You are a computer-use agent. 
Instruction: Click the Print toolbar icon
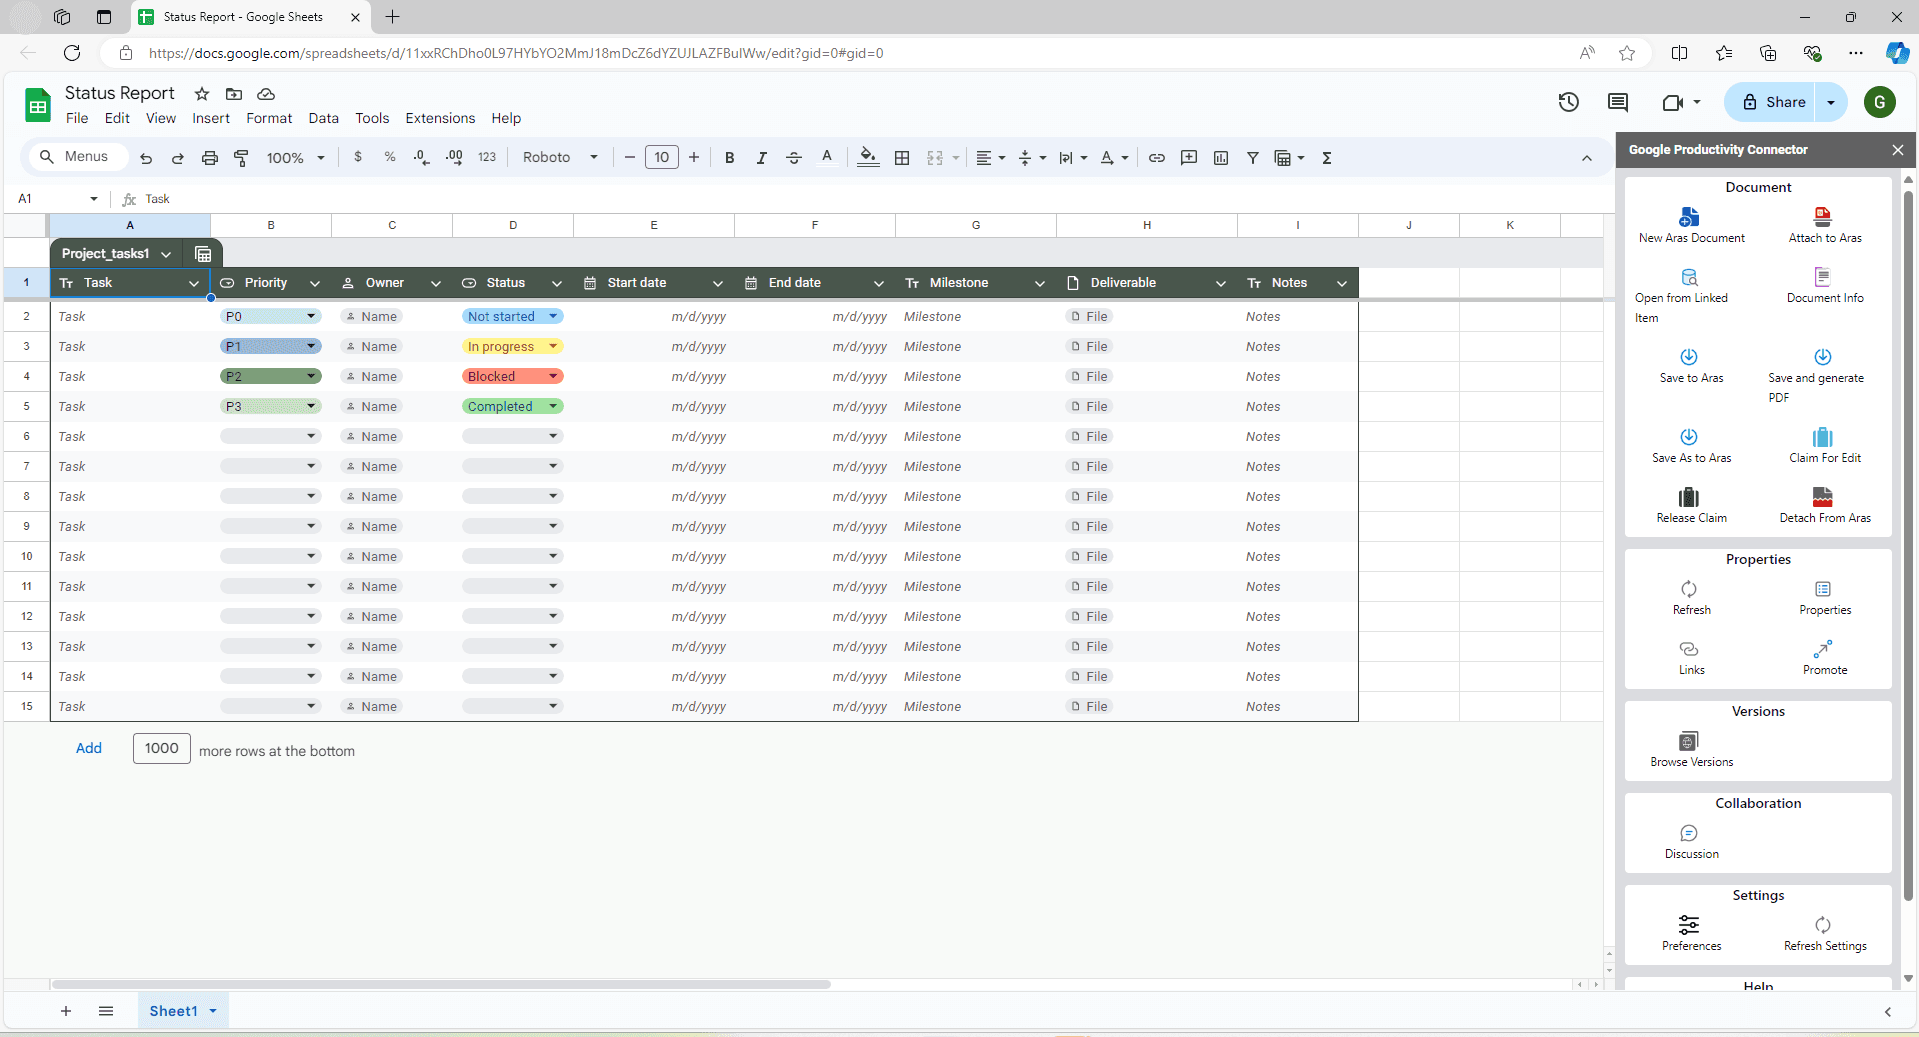click(209, 158)
